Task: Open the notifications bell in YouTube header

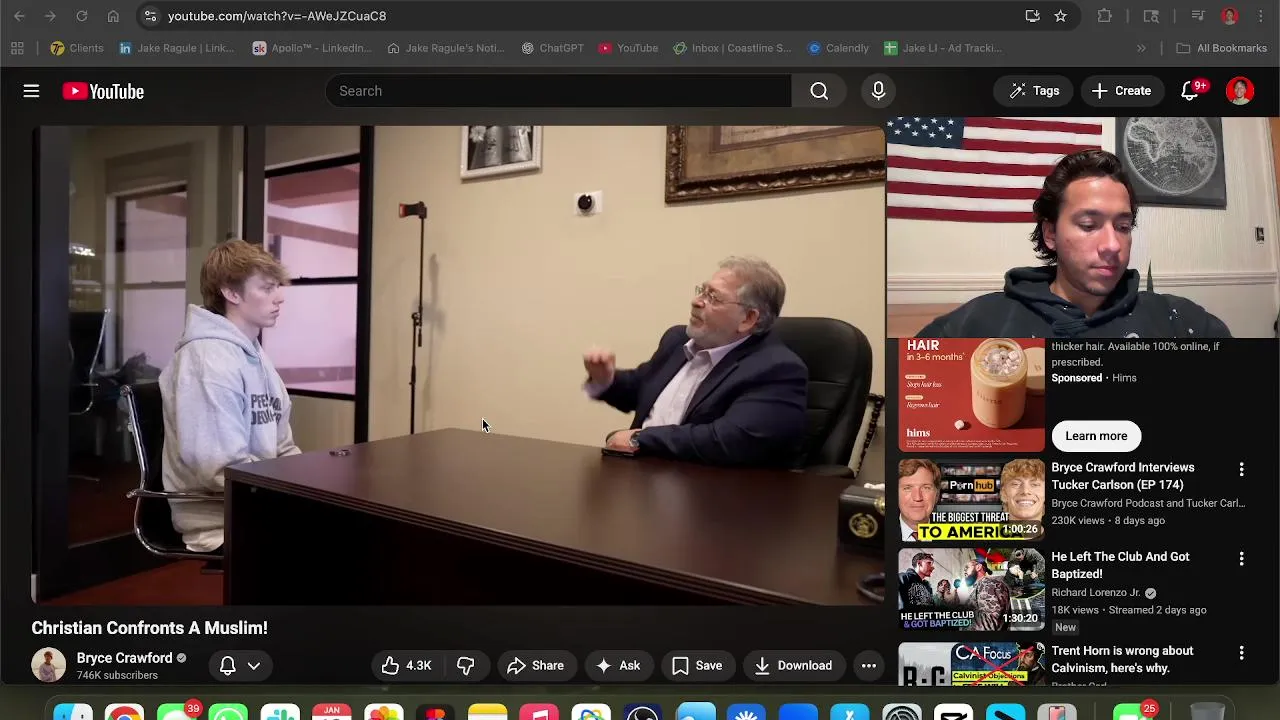Action: click(1189, 91)
